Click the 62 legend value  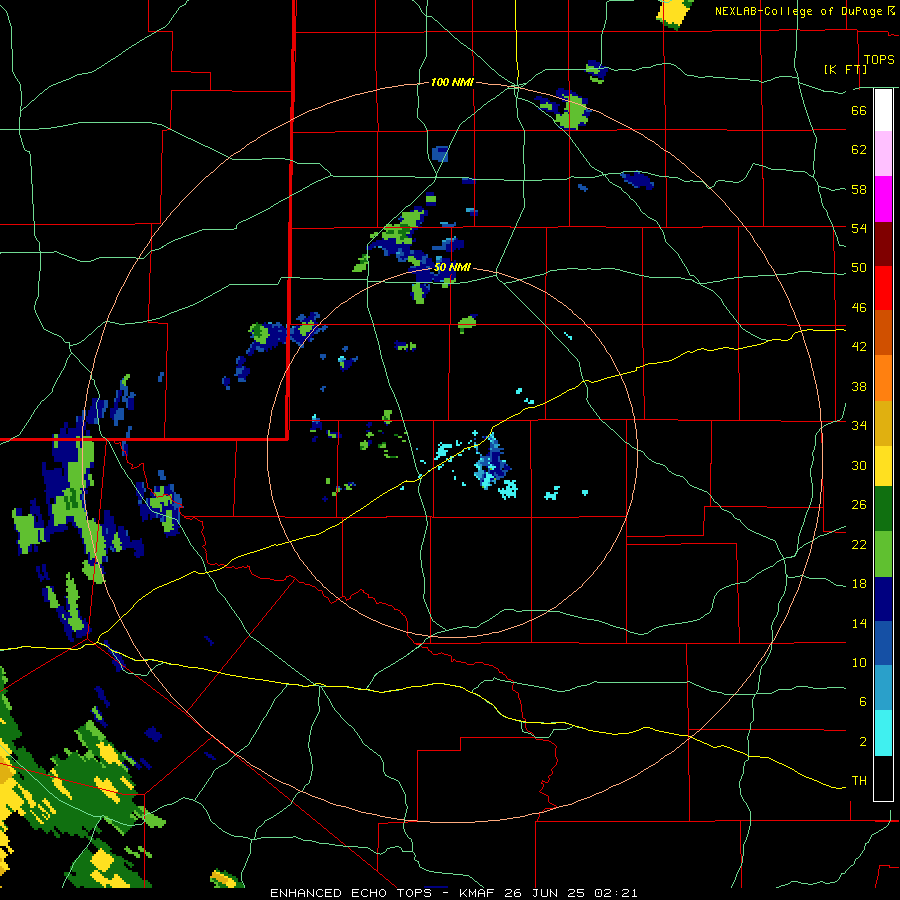[x=859, y=150]
